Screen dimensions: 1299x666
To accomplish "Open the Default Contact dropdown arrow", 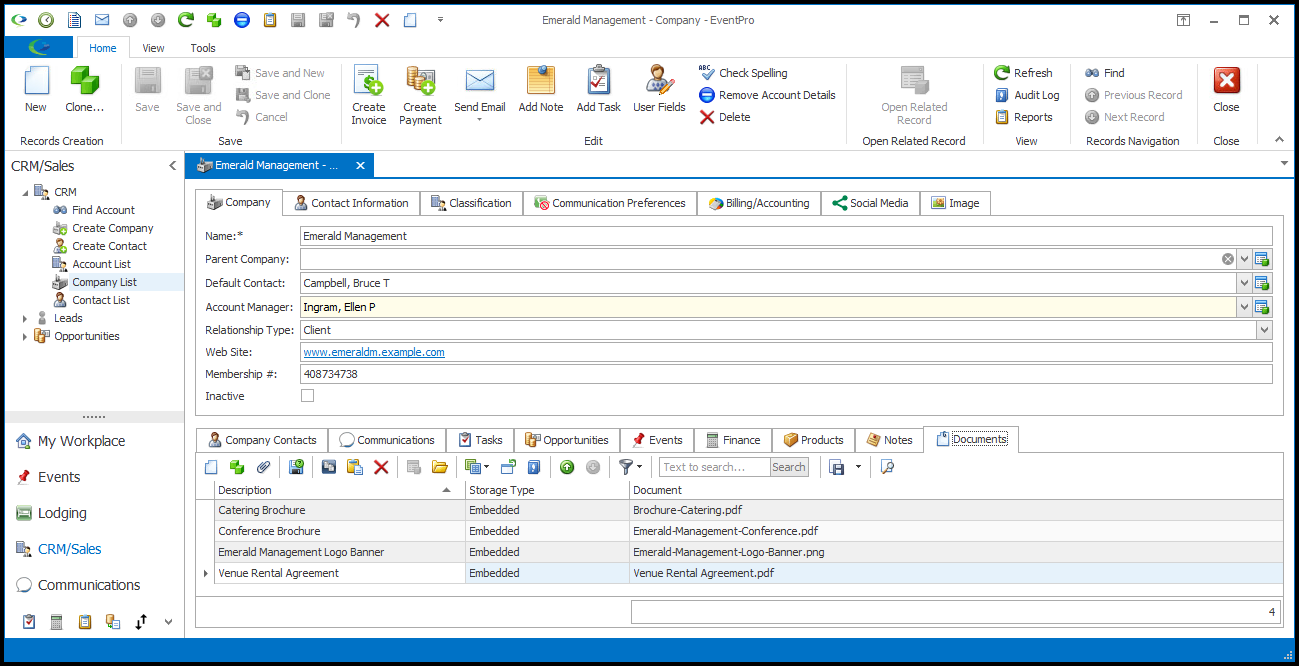I will point(1245,283).
